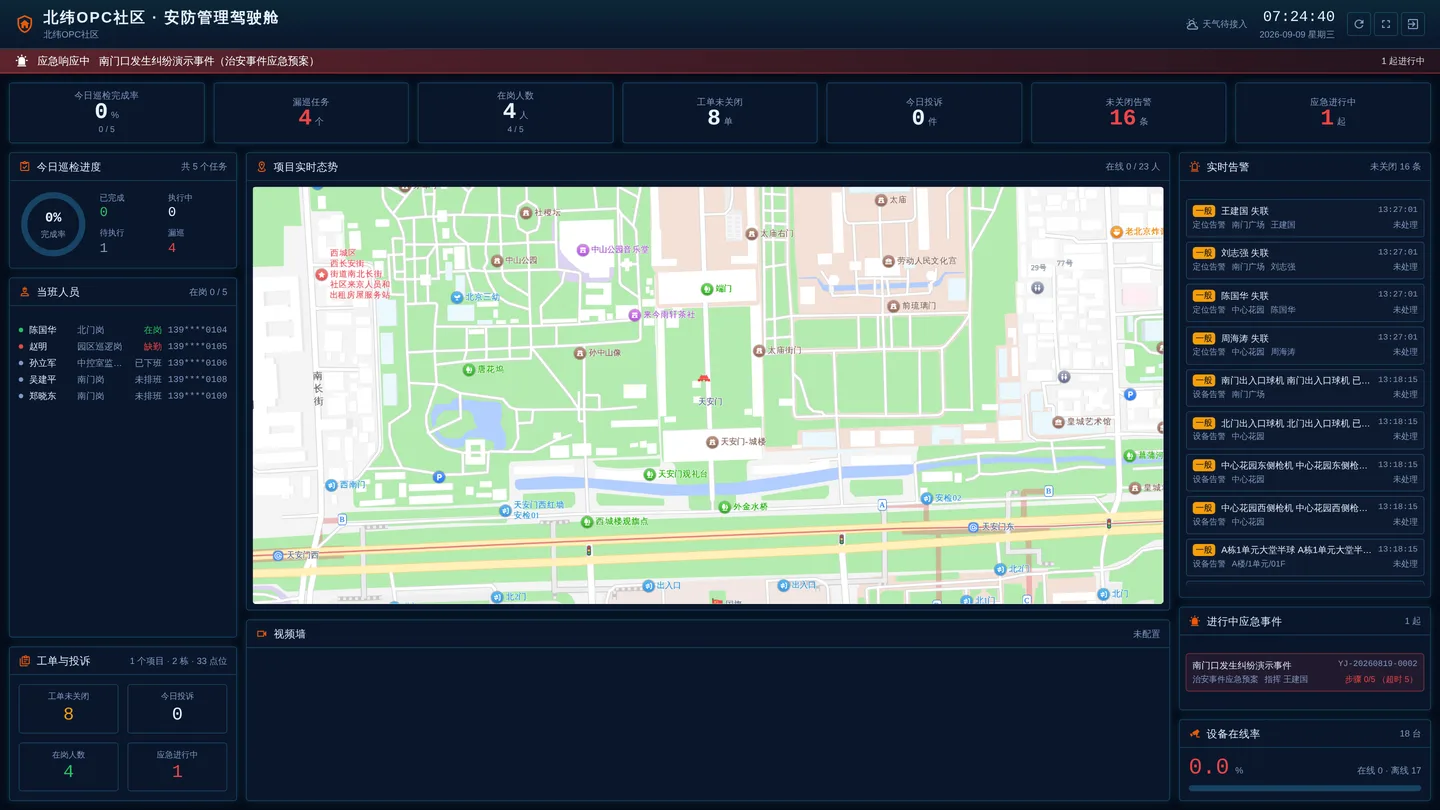Image resolution: width=1440 pixels, height=810 pixels.
Task: Open the 漏巡任务 4 个 stat card
Action: pyautogui.click(x=311, y=113)
